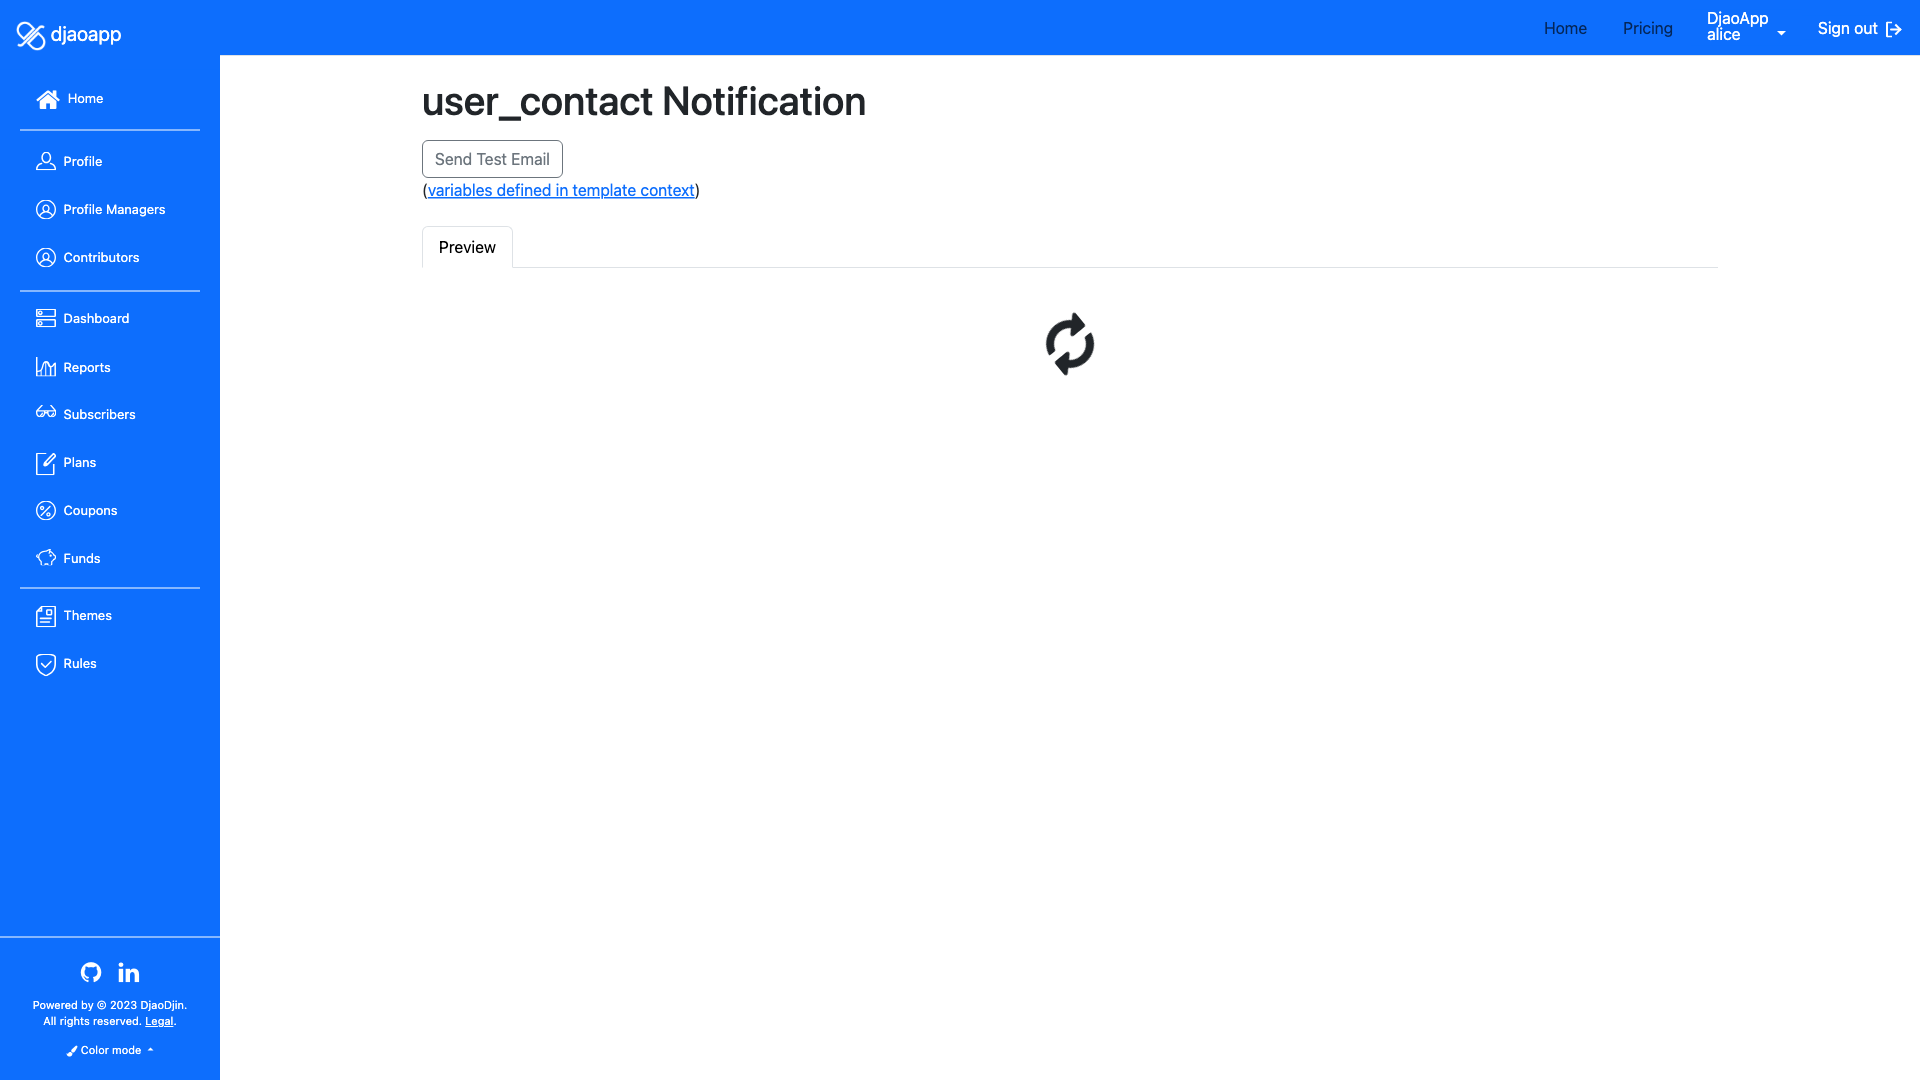Open the Profile page label

[83, 161]
